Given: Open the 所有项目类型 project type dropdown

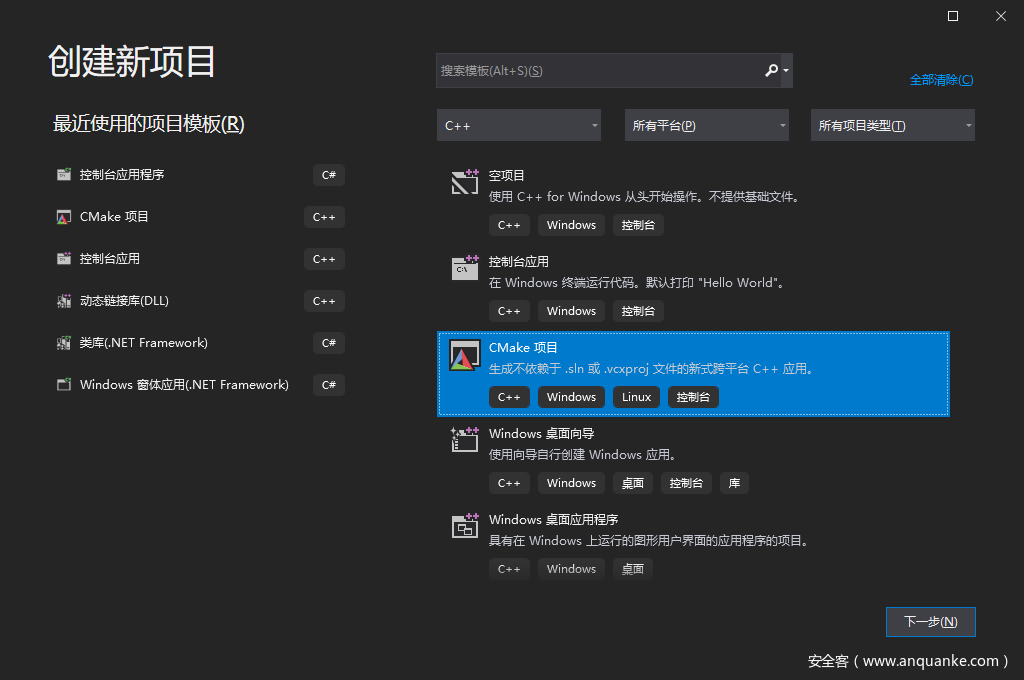Looking at the screenshot, I should pyautogui.click(x=892, y=126).
